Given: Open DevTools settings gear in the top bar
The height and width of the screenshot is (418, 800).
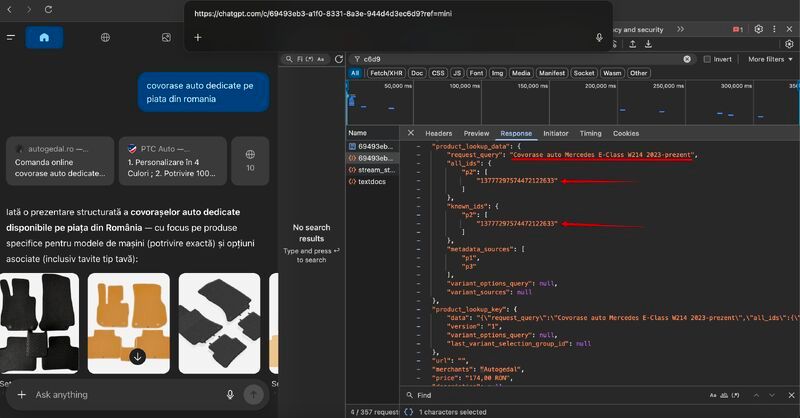Looking at the screenshot, I should pyautogui.click(x=759, y=29).
